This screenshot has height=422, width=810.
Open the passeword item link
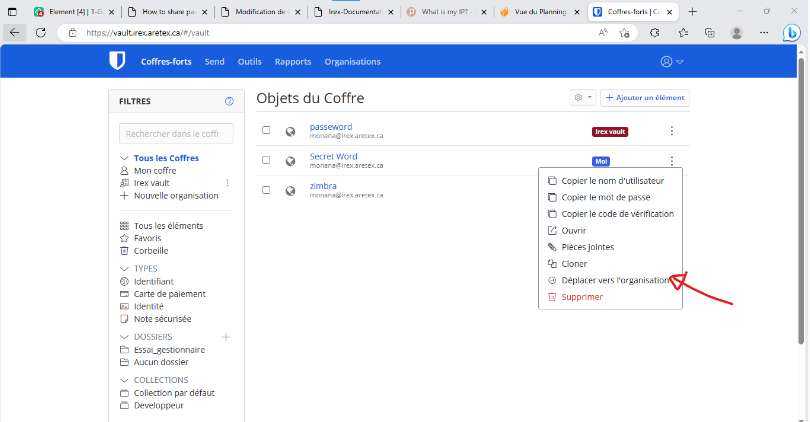pyautogui.click(x=331, y=127)
